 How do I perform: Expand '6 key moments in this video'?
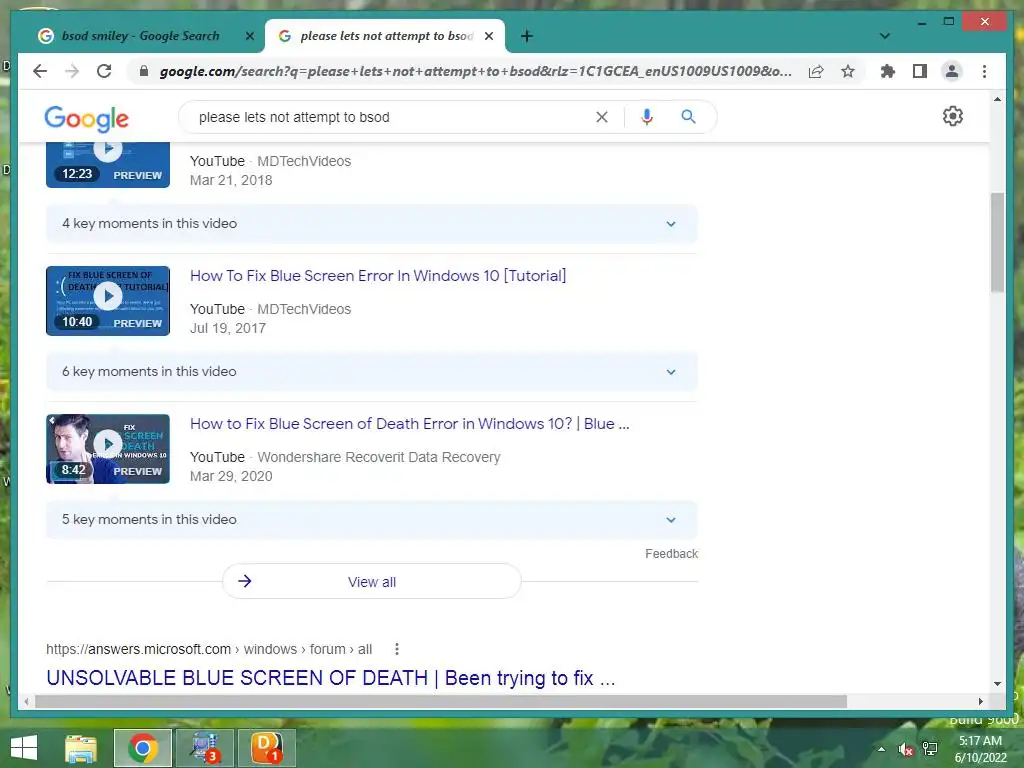pyautogui.click(x=372, y=372)
